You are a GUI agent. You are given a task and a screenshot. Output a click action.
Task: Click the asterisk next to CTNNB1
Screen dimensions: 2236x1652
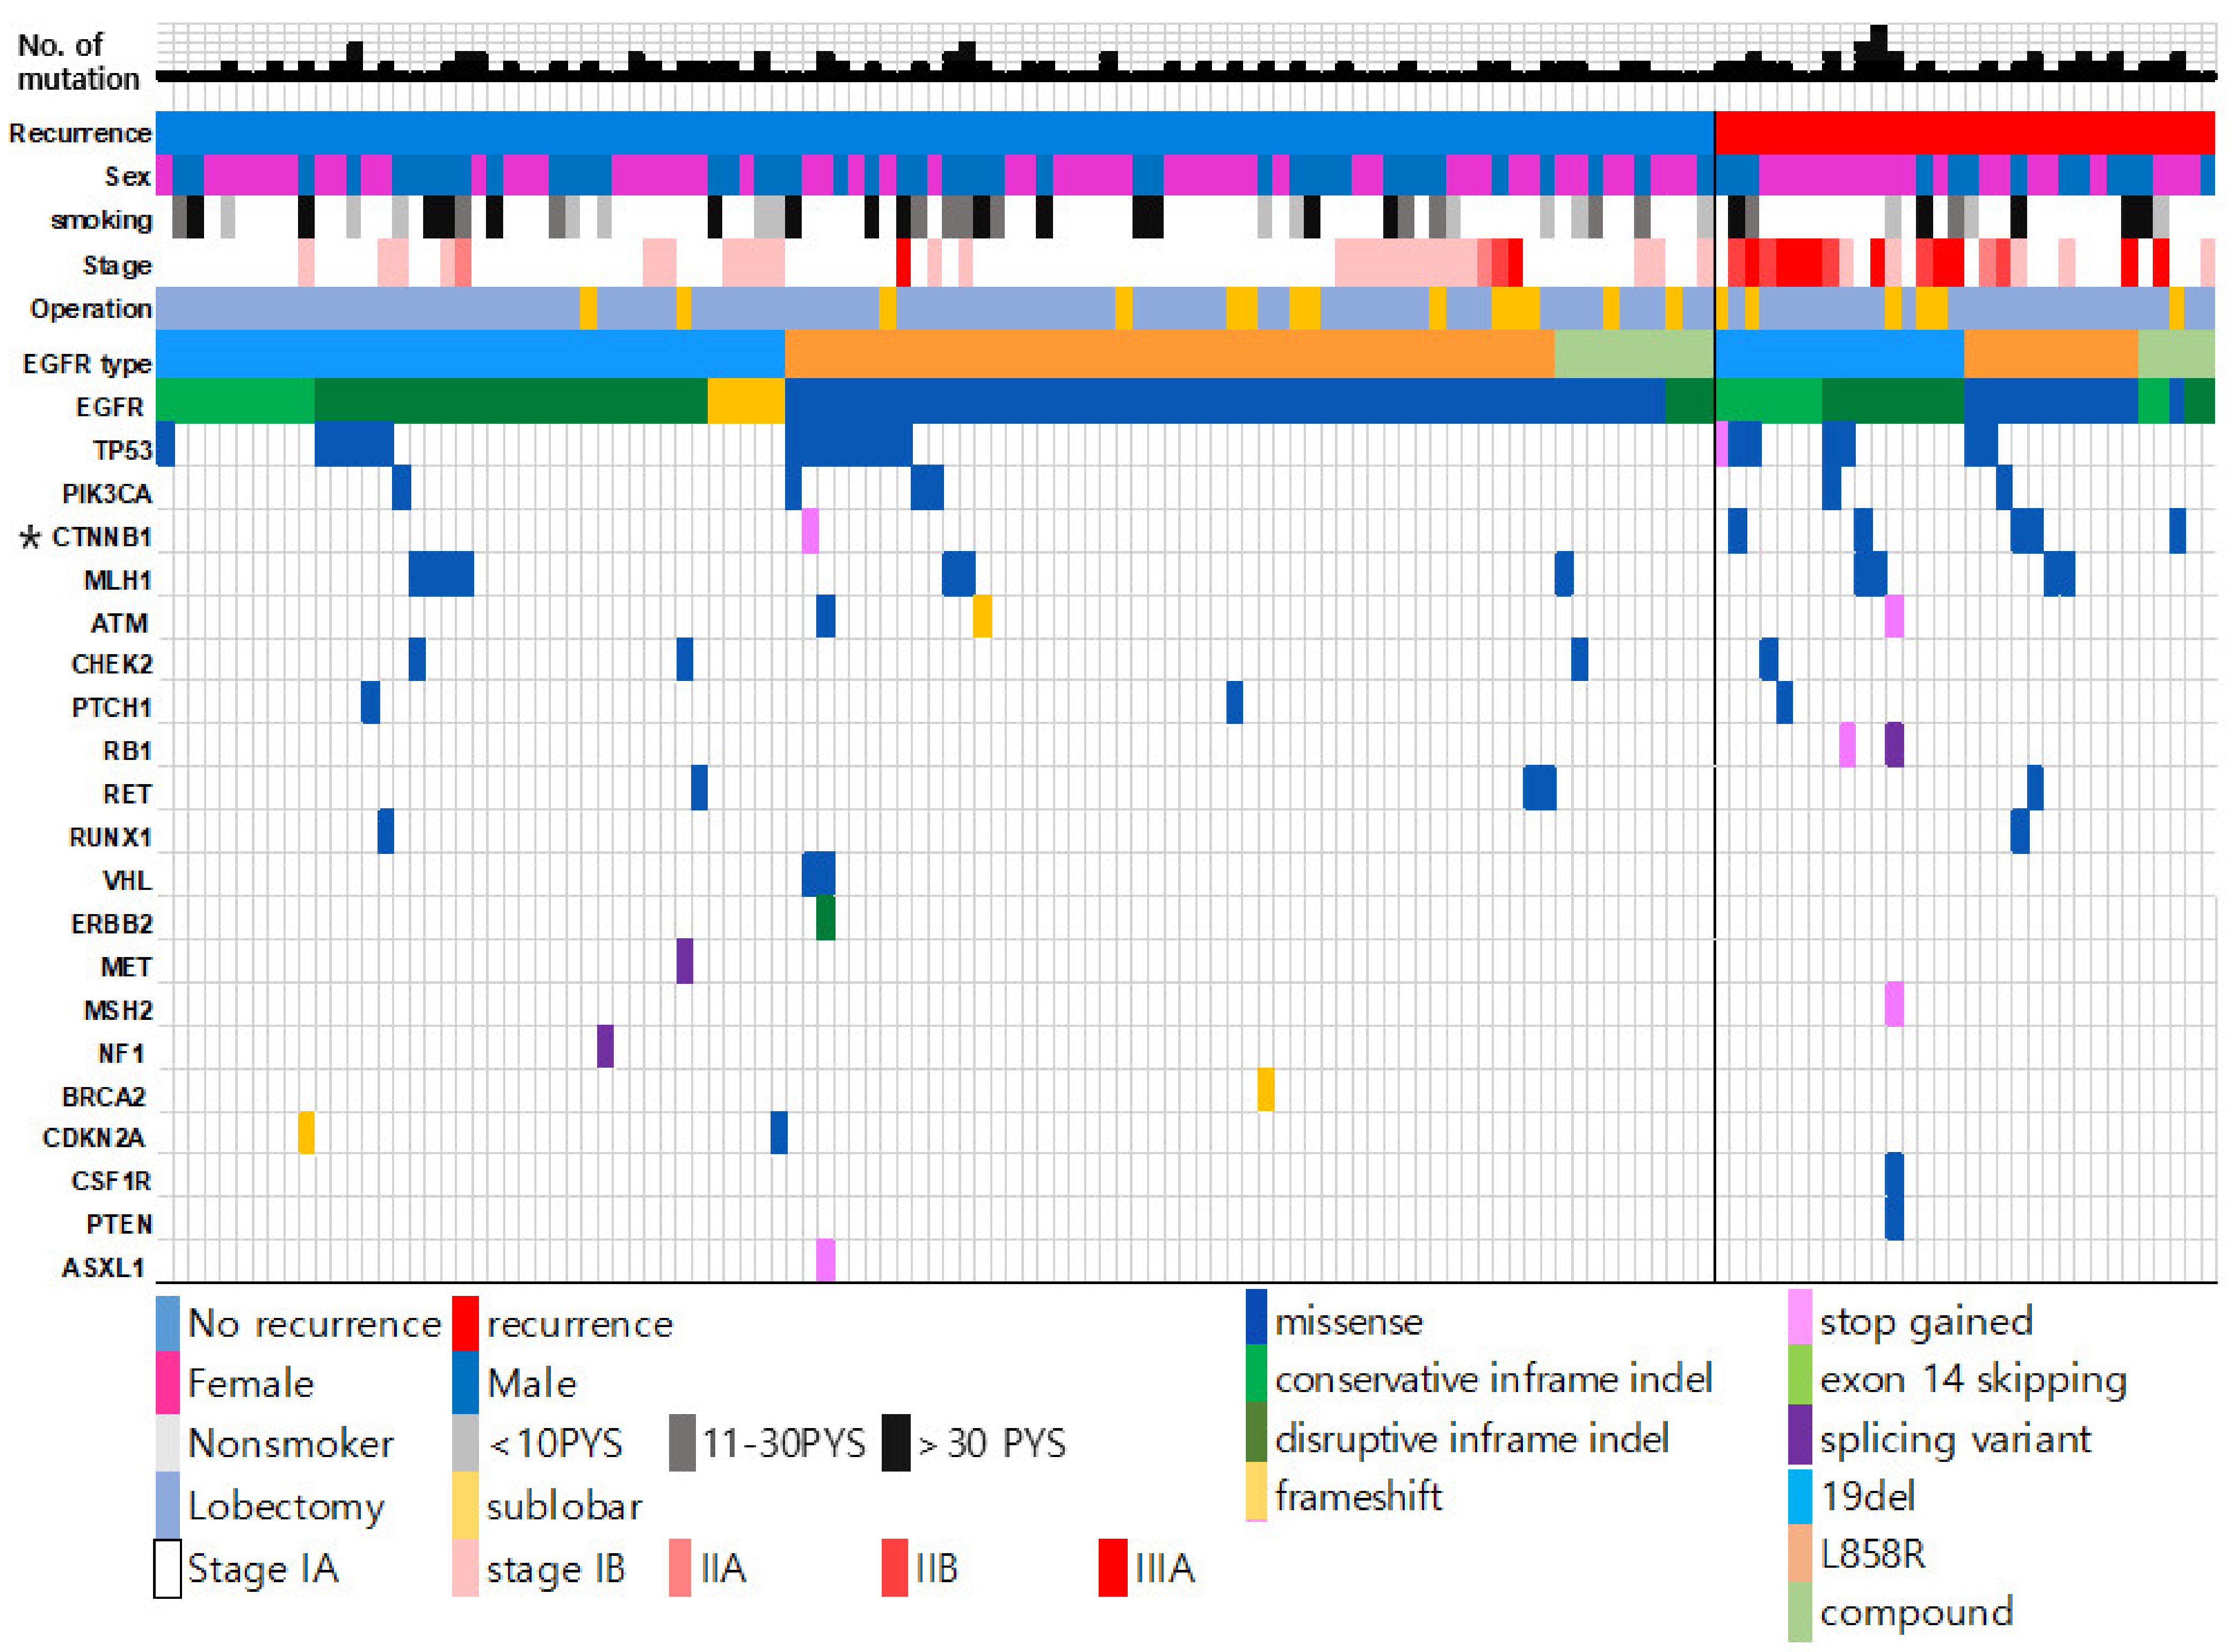(x=30, y=538)
